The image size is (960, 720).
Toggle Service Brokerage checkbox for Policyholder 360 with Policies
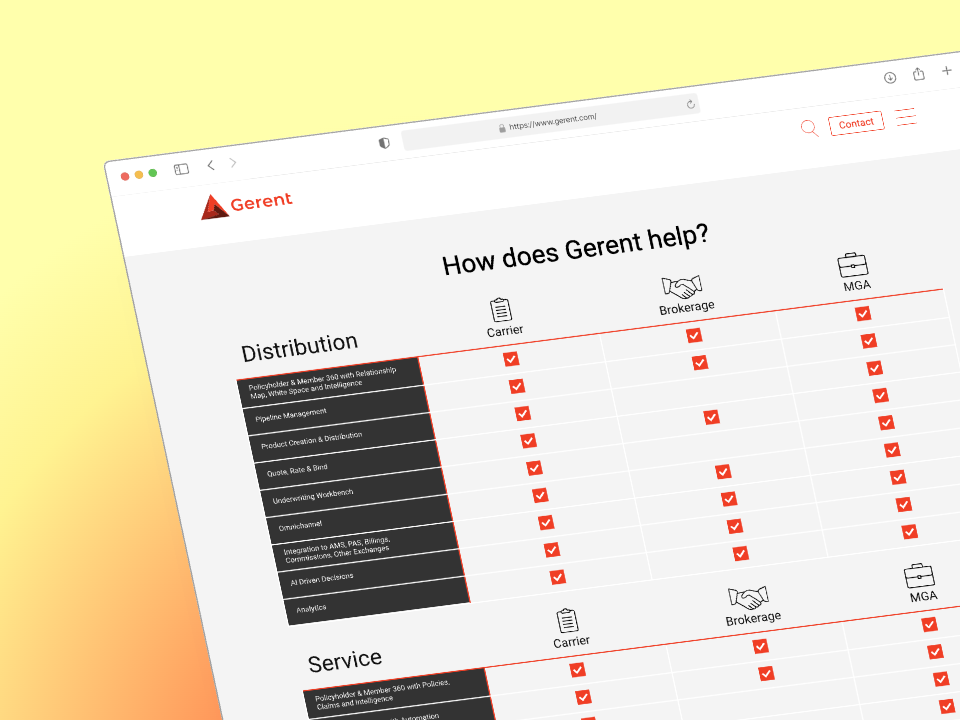coord(760,647)
